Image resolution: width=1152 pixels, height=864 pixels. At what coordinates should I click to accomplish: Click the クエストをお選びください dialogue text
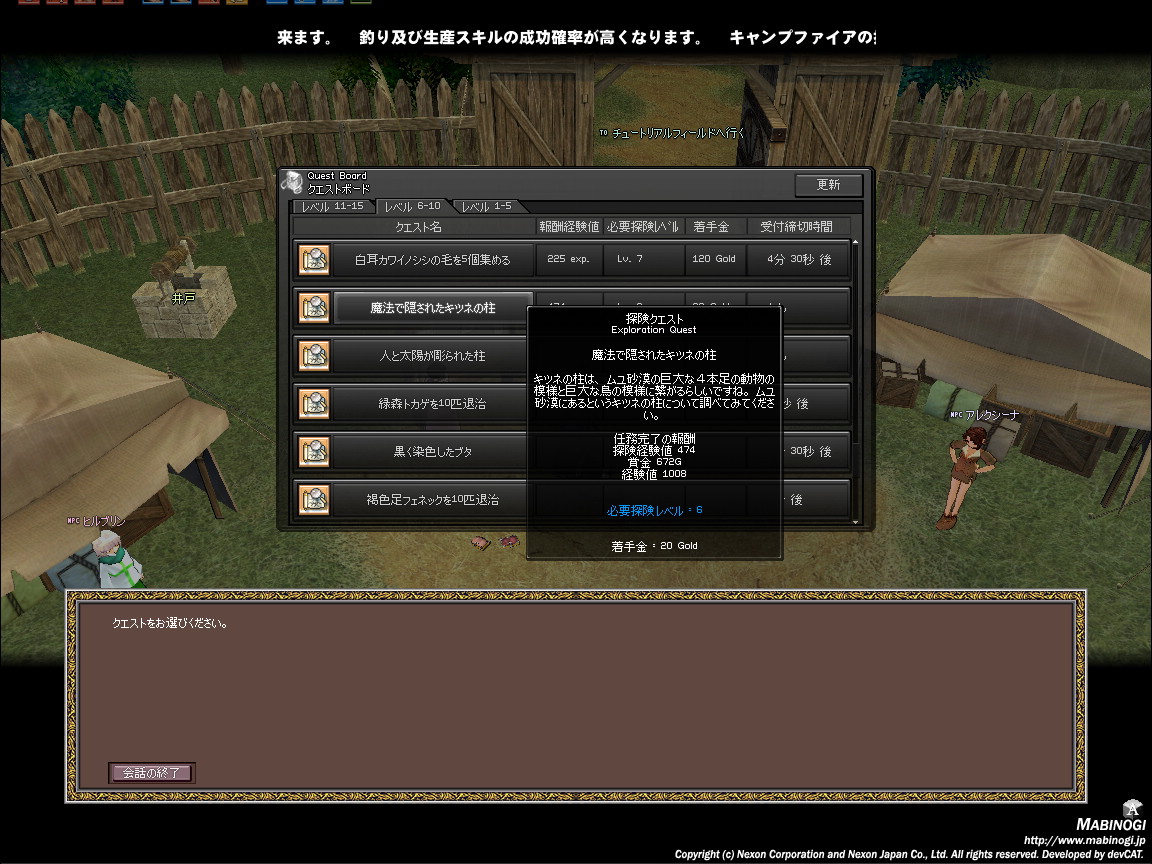point(170,623)
